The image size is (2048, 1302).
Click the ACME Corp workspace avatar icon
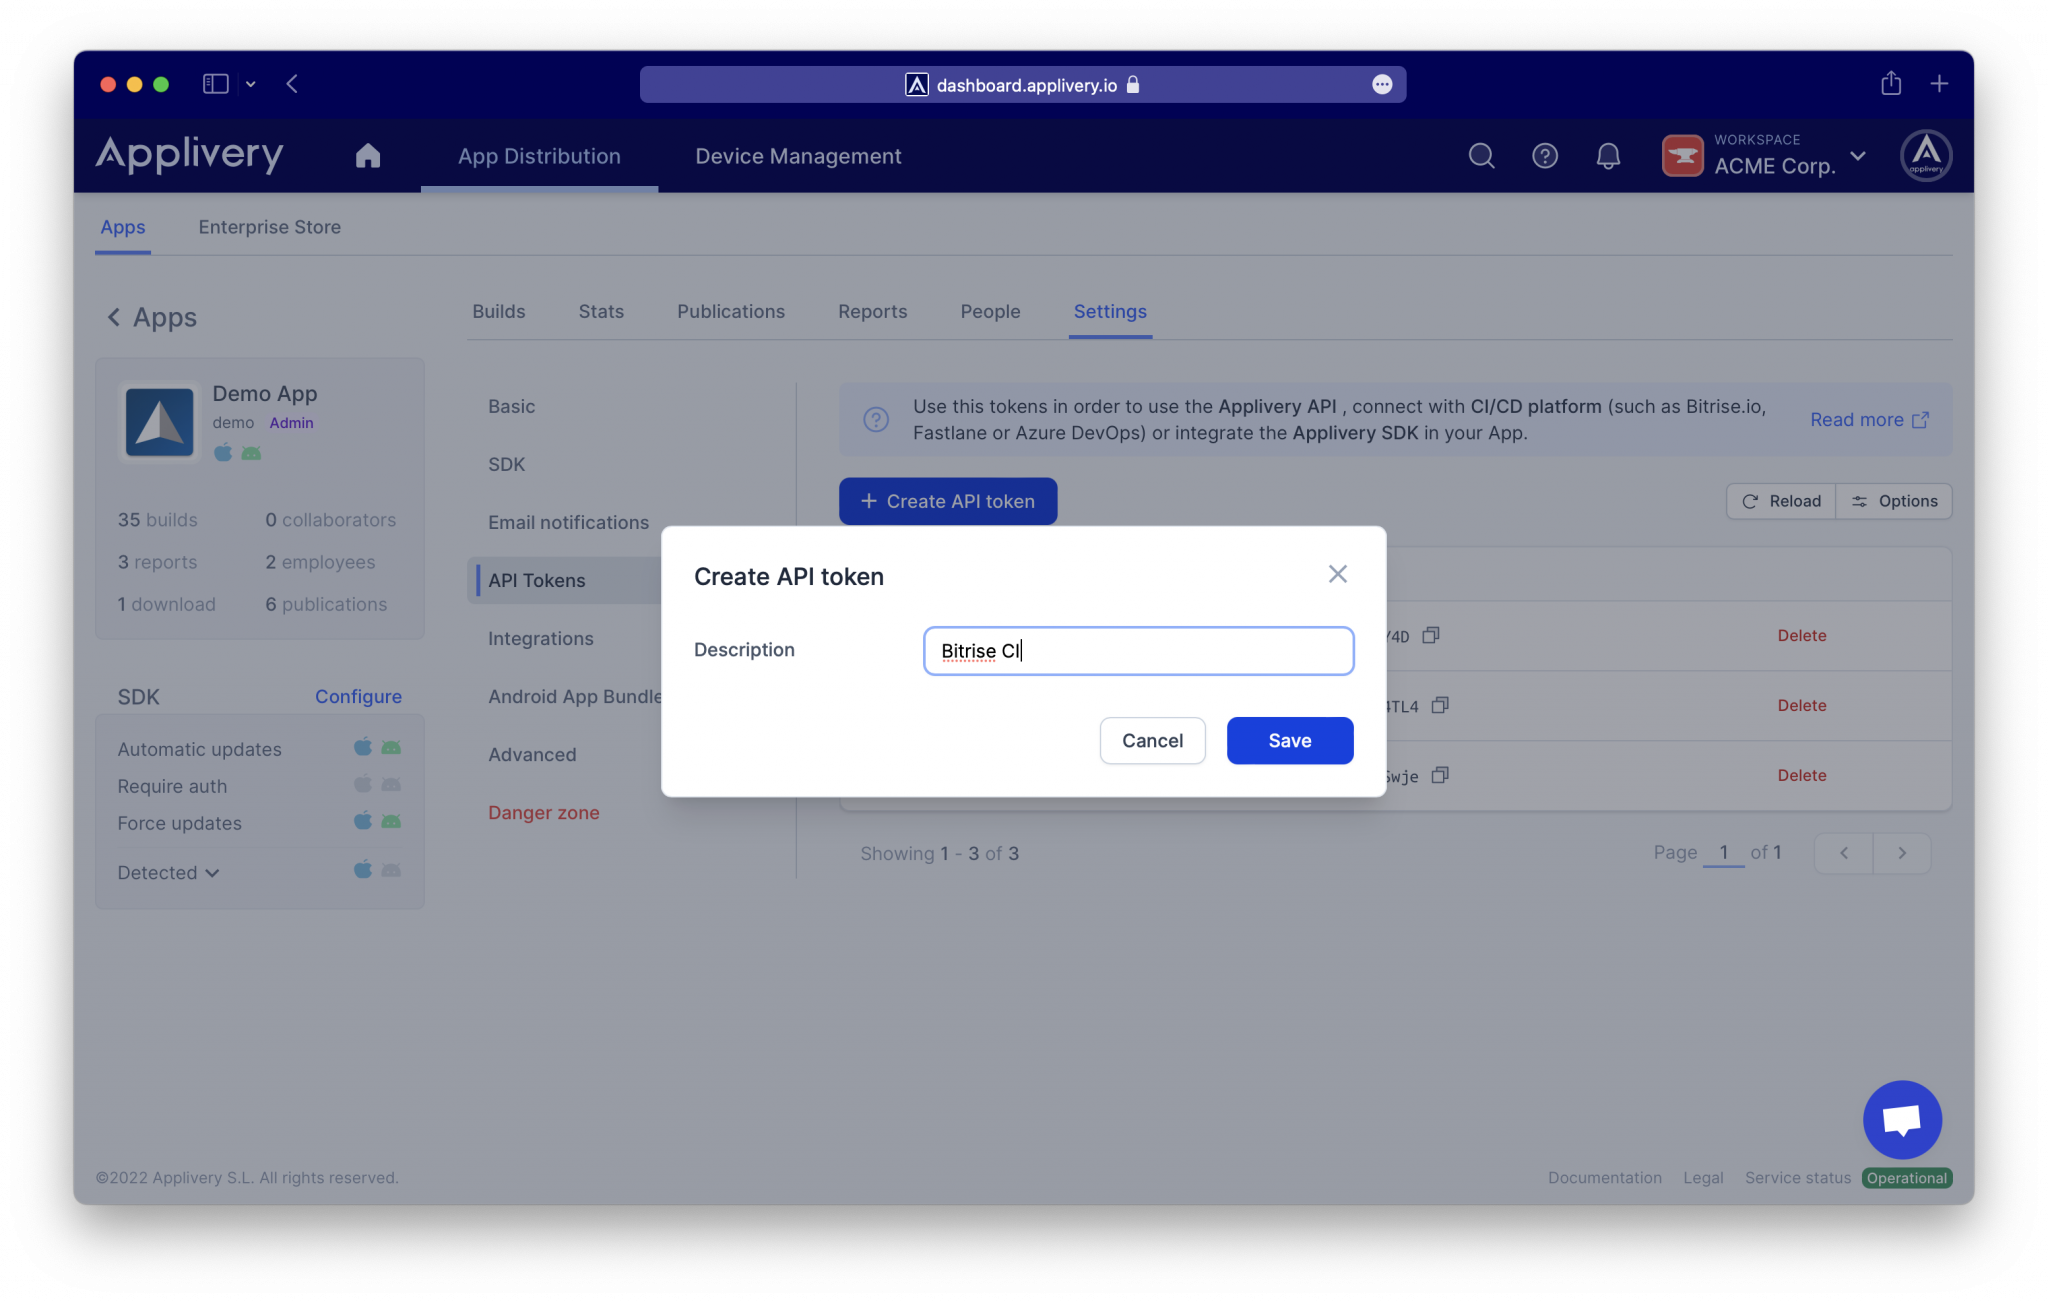coord(1681,155)
